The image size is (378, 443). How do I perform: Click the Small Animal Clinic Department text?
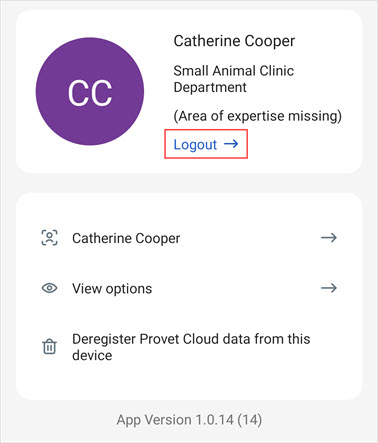234,79
